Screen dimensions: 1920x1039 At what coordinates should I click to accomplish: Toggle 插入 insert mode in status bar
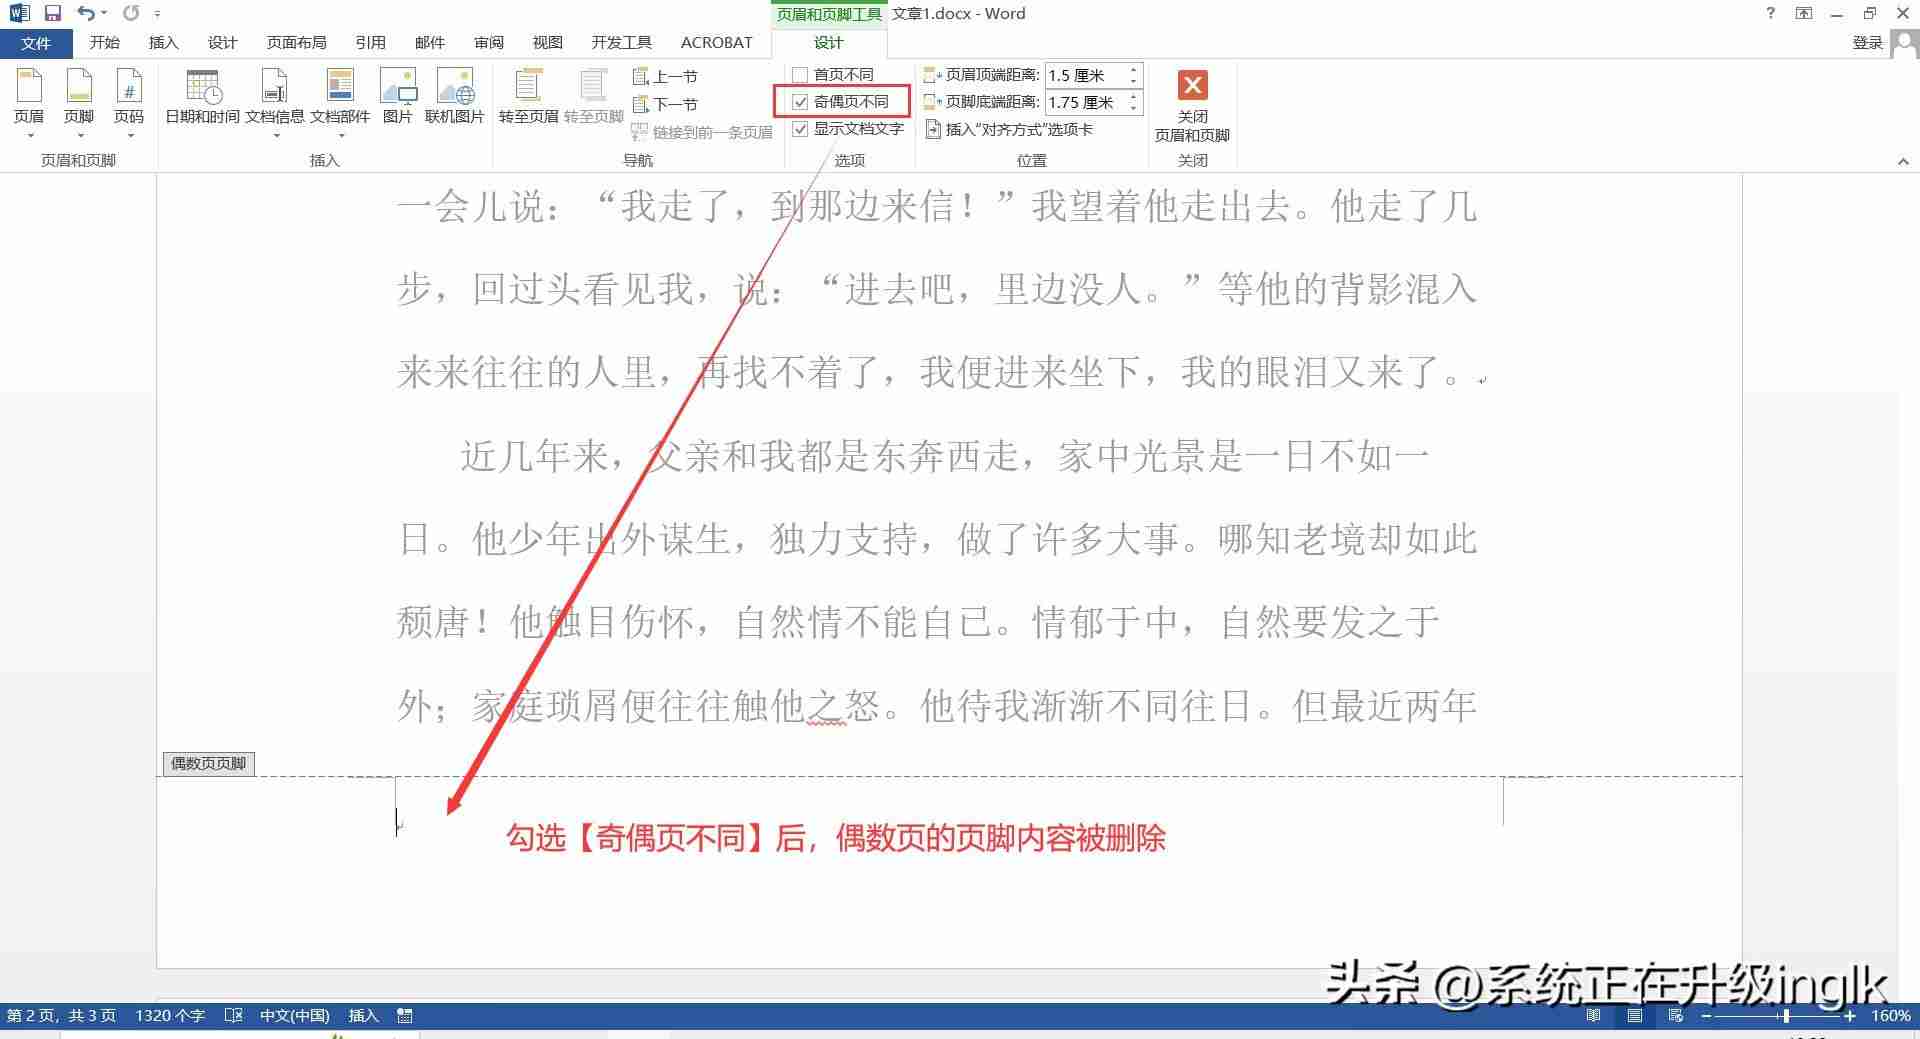(x=363, y=1015)
